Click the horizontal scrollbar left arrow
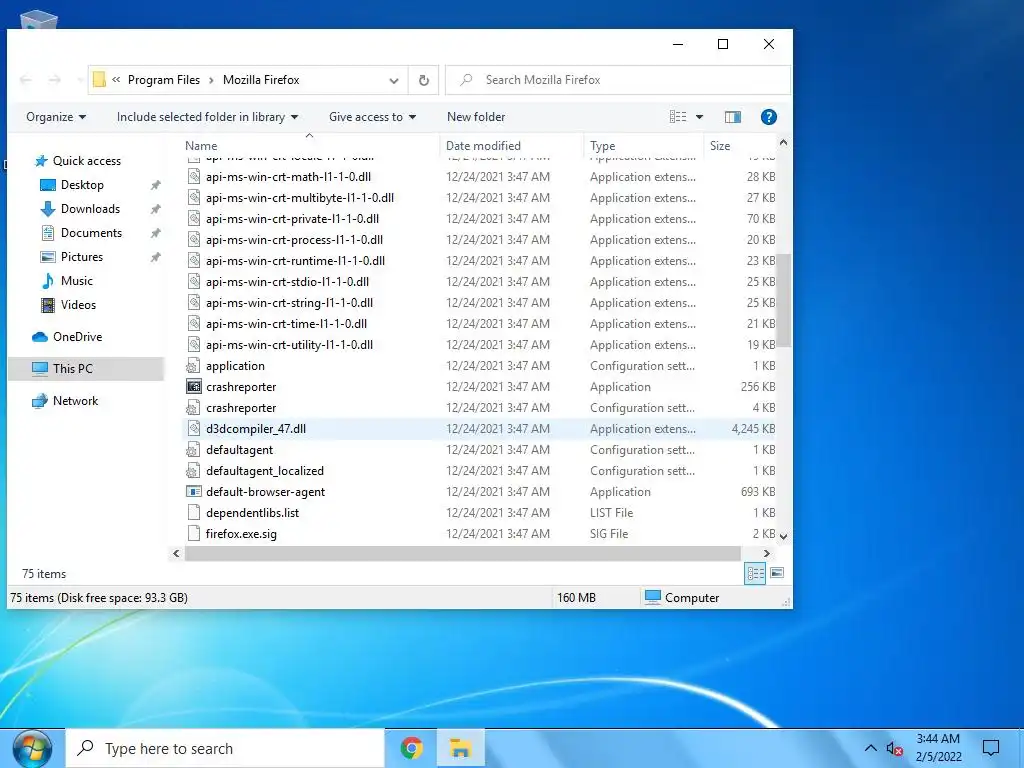1024x768 pixels. tap(176, 553)
